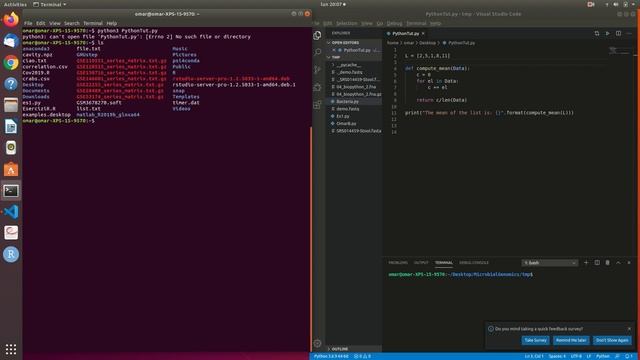The width and height of the screenshot is (640, 360).
Task: Open the Explorer view in VS Code activity bar
Action: (x=318, y=35)
